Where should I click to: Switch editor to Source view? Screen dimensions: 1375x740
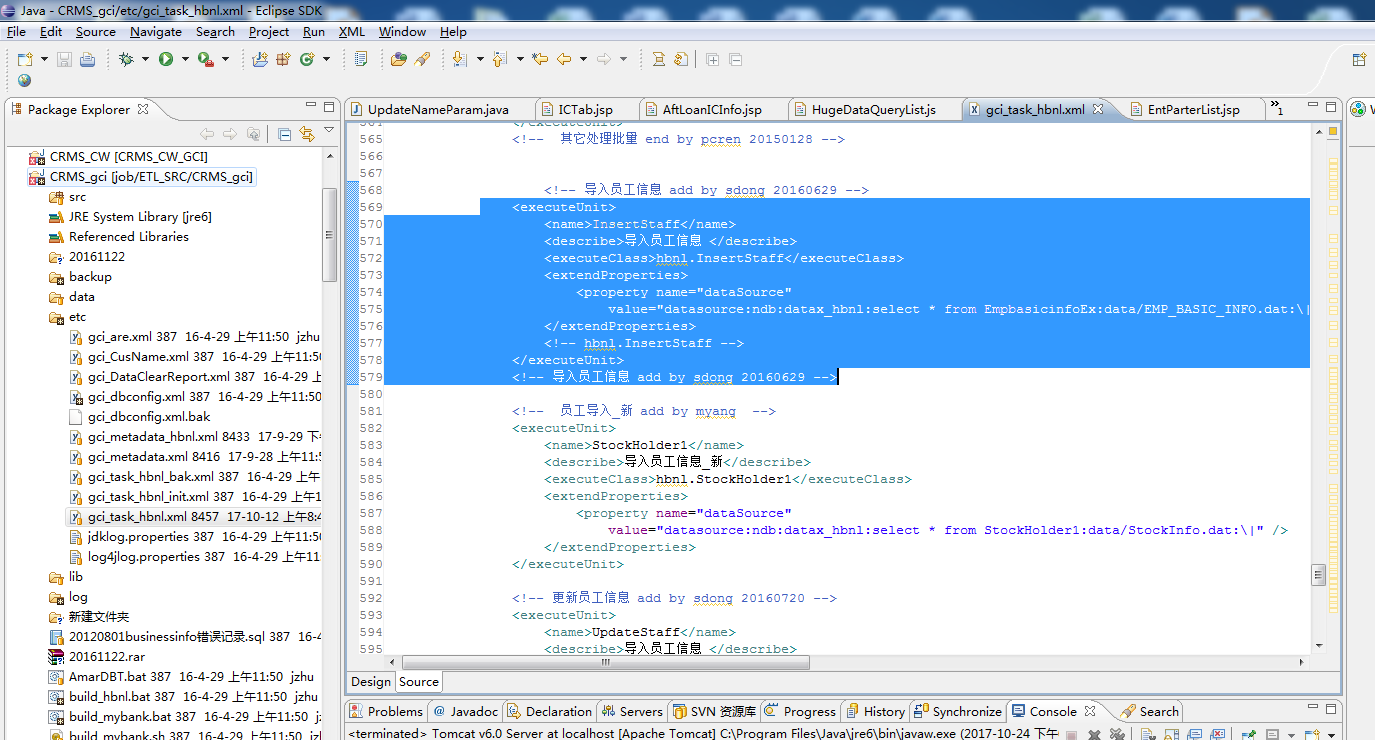419,682
